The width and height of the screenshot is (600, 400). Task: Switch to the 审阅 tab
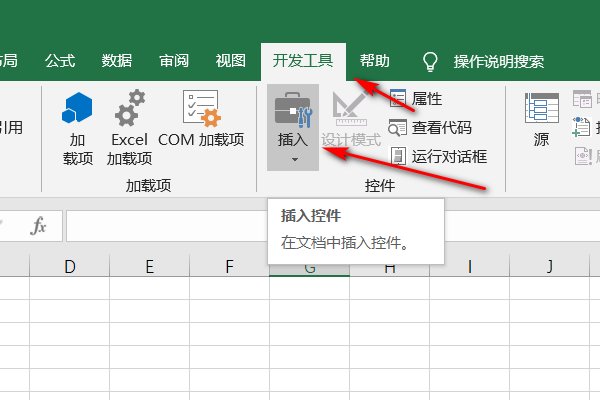[174, 61]
